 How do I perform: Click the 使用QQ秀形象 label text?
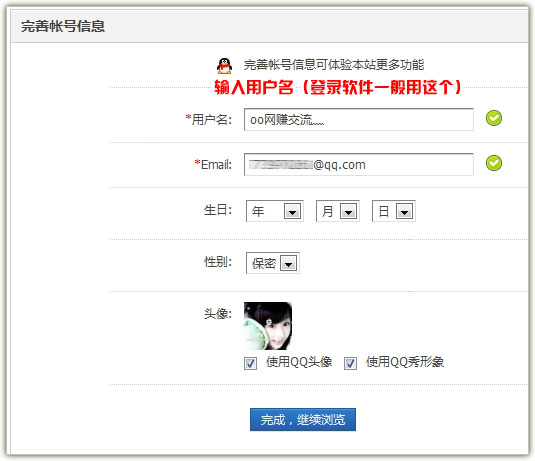405,362
